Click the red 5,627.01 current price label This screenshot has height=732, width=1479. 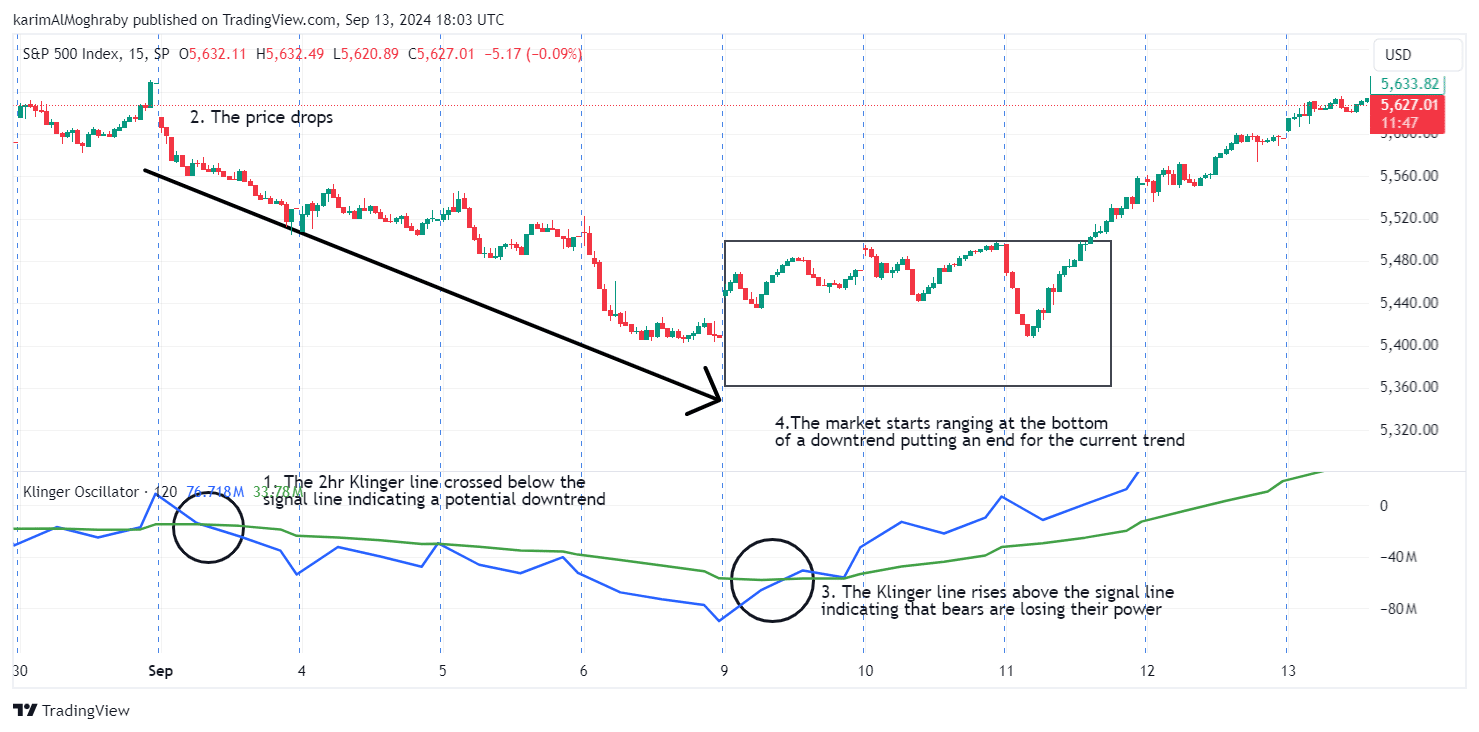[1409, 105]
